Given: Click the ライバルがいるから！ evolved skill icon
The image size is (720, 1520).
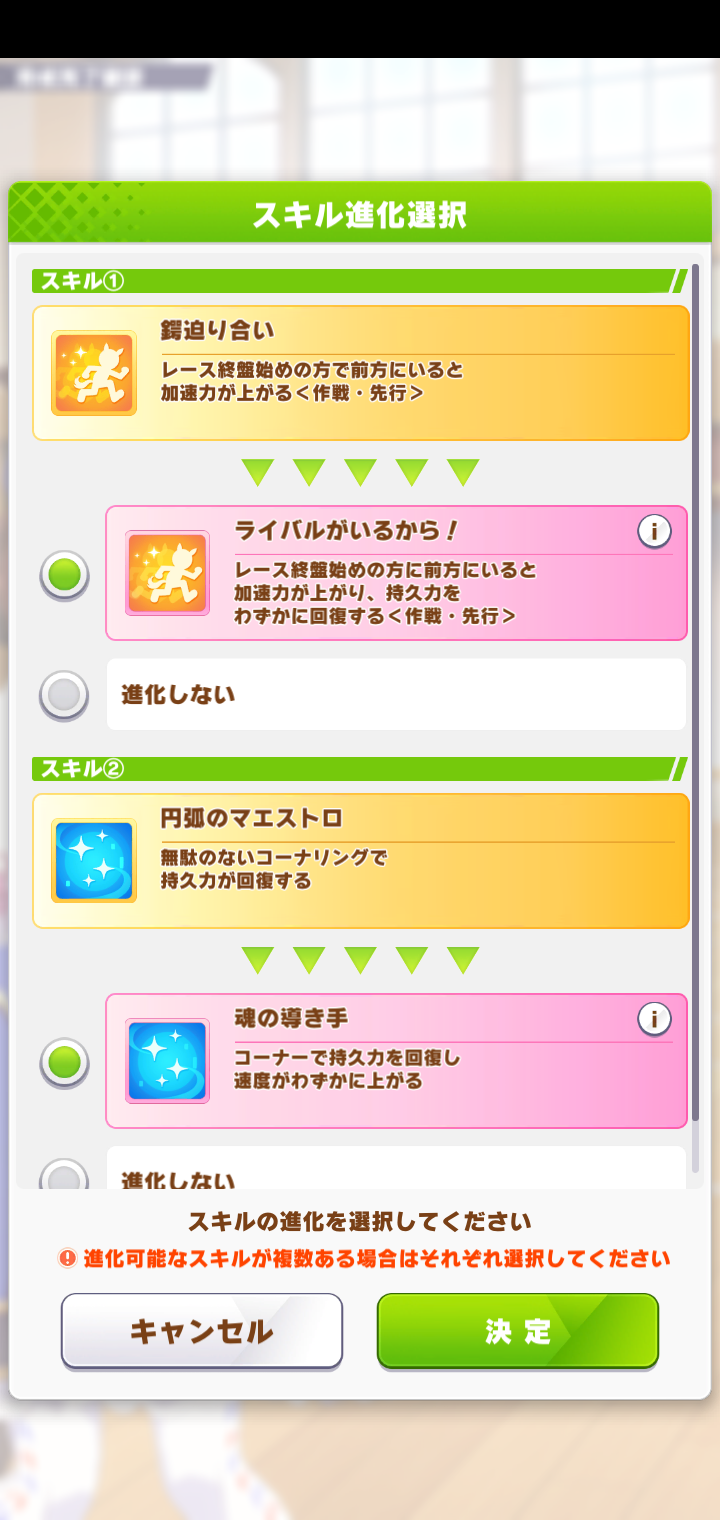Looking at the screenshot, I should [x=167, y=573].
